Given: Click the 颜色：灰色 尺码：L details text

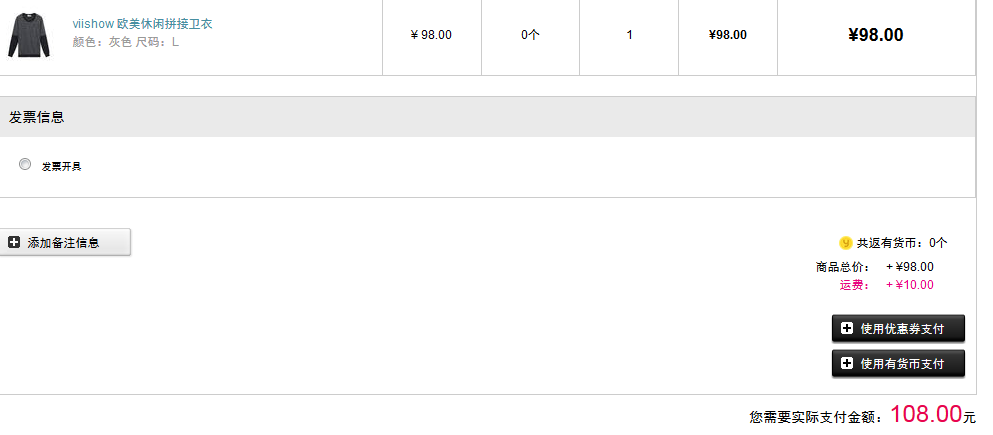Looking at the screenshot, I should click(126, 42).
